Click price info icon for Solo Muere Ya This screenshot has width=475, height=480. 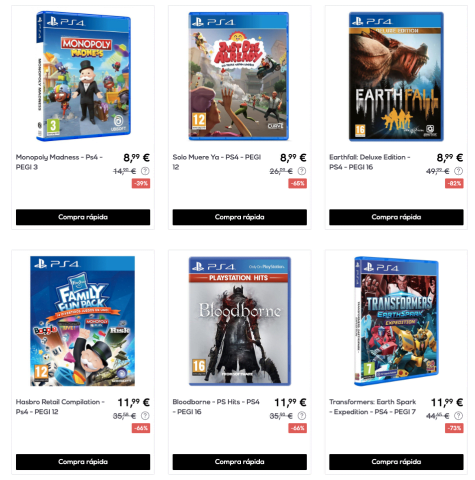pyautogui.click(x=302, y=171)
